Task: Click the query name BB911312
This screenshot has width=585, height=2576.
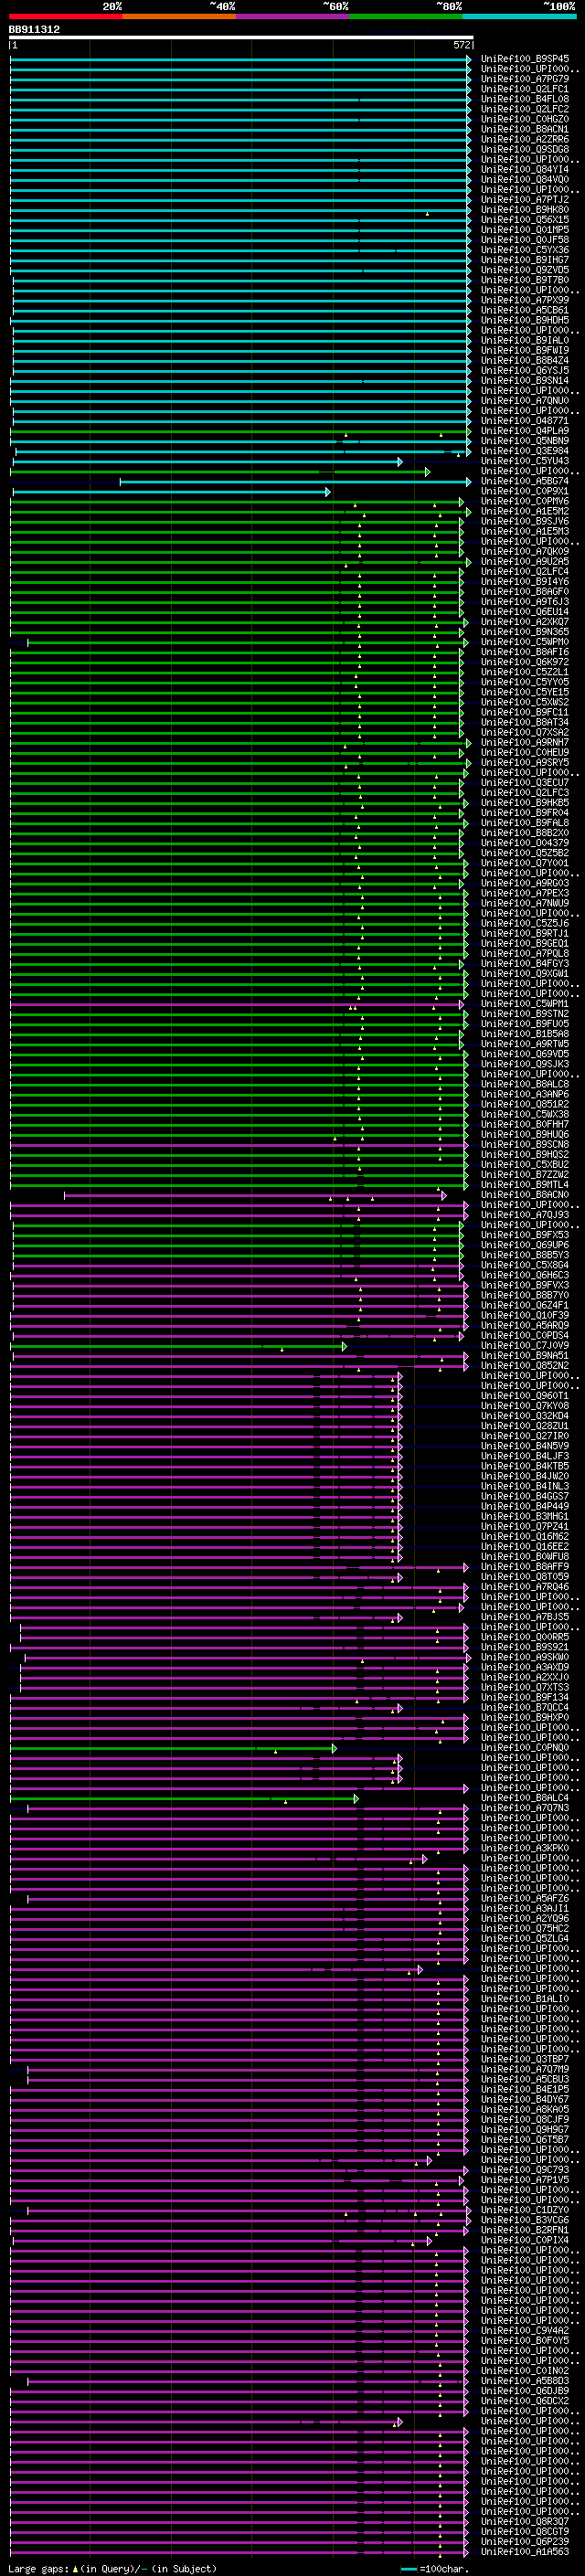Action: tap(34, 29)
